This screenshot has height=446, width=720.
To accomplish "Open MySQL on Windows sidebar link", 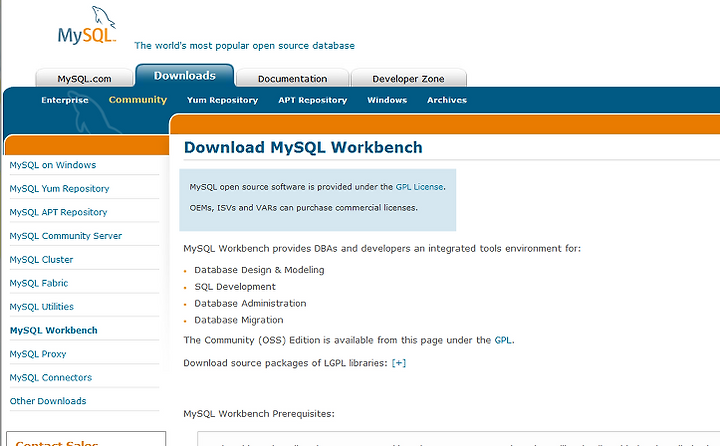I will 53,165.
